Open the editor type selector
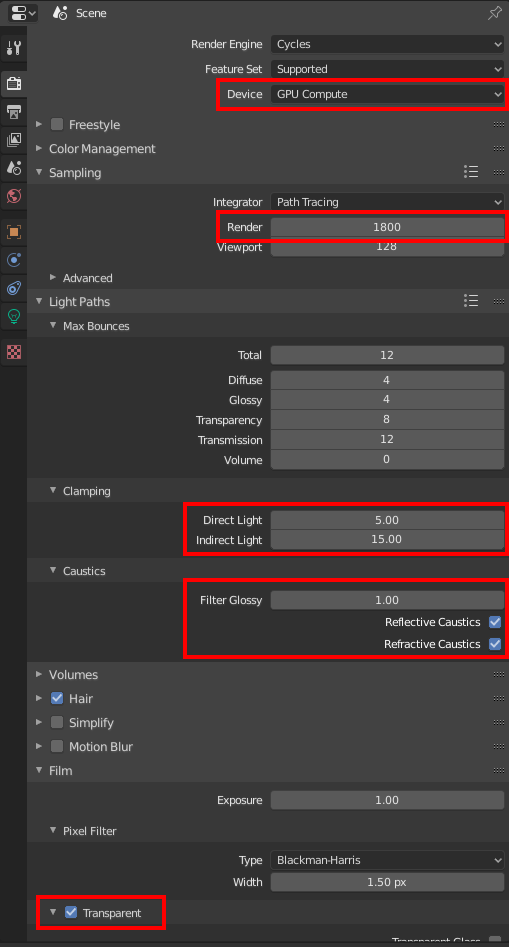 tap(22, 12)
